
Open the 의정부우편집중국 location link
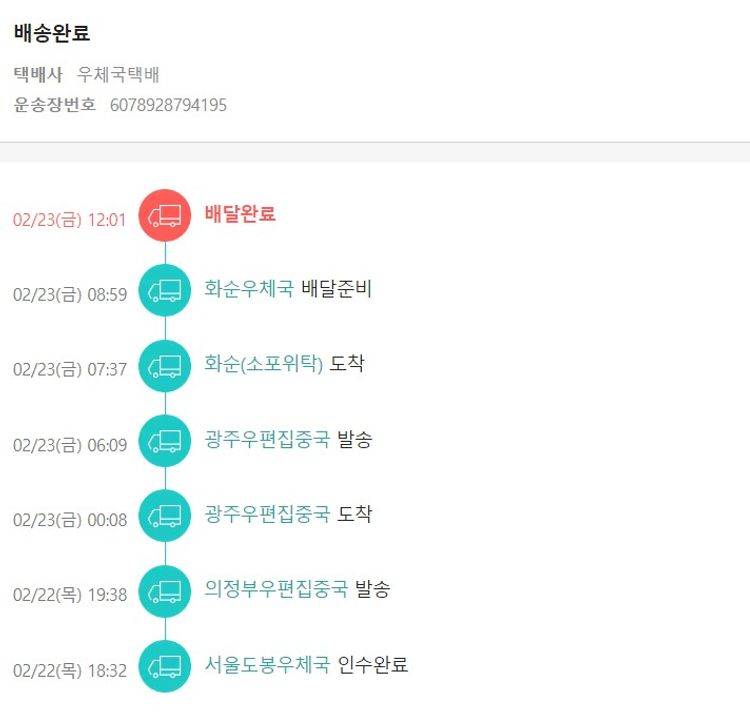[x=276, y=589]
